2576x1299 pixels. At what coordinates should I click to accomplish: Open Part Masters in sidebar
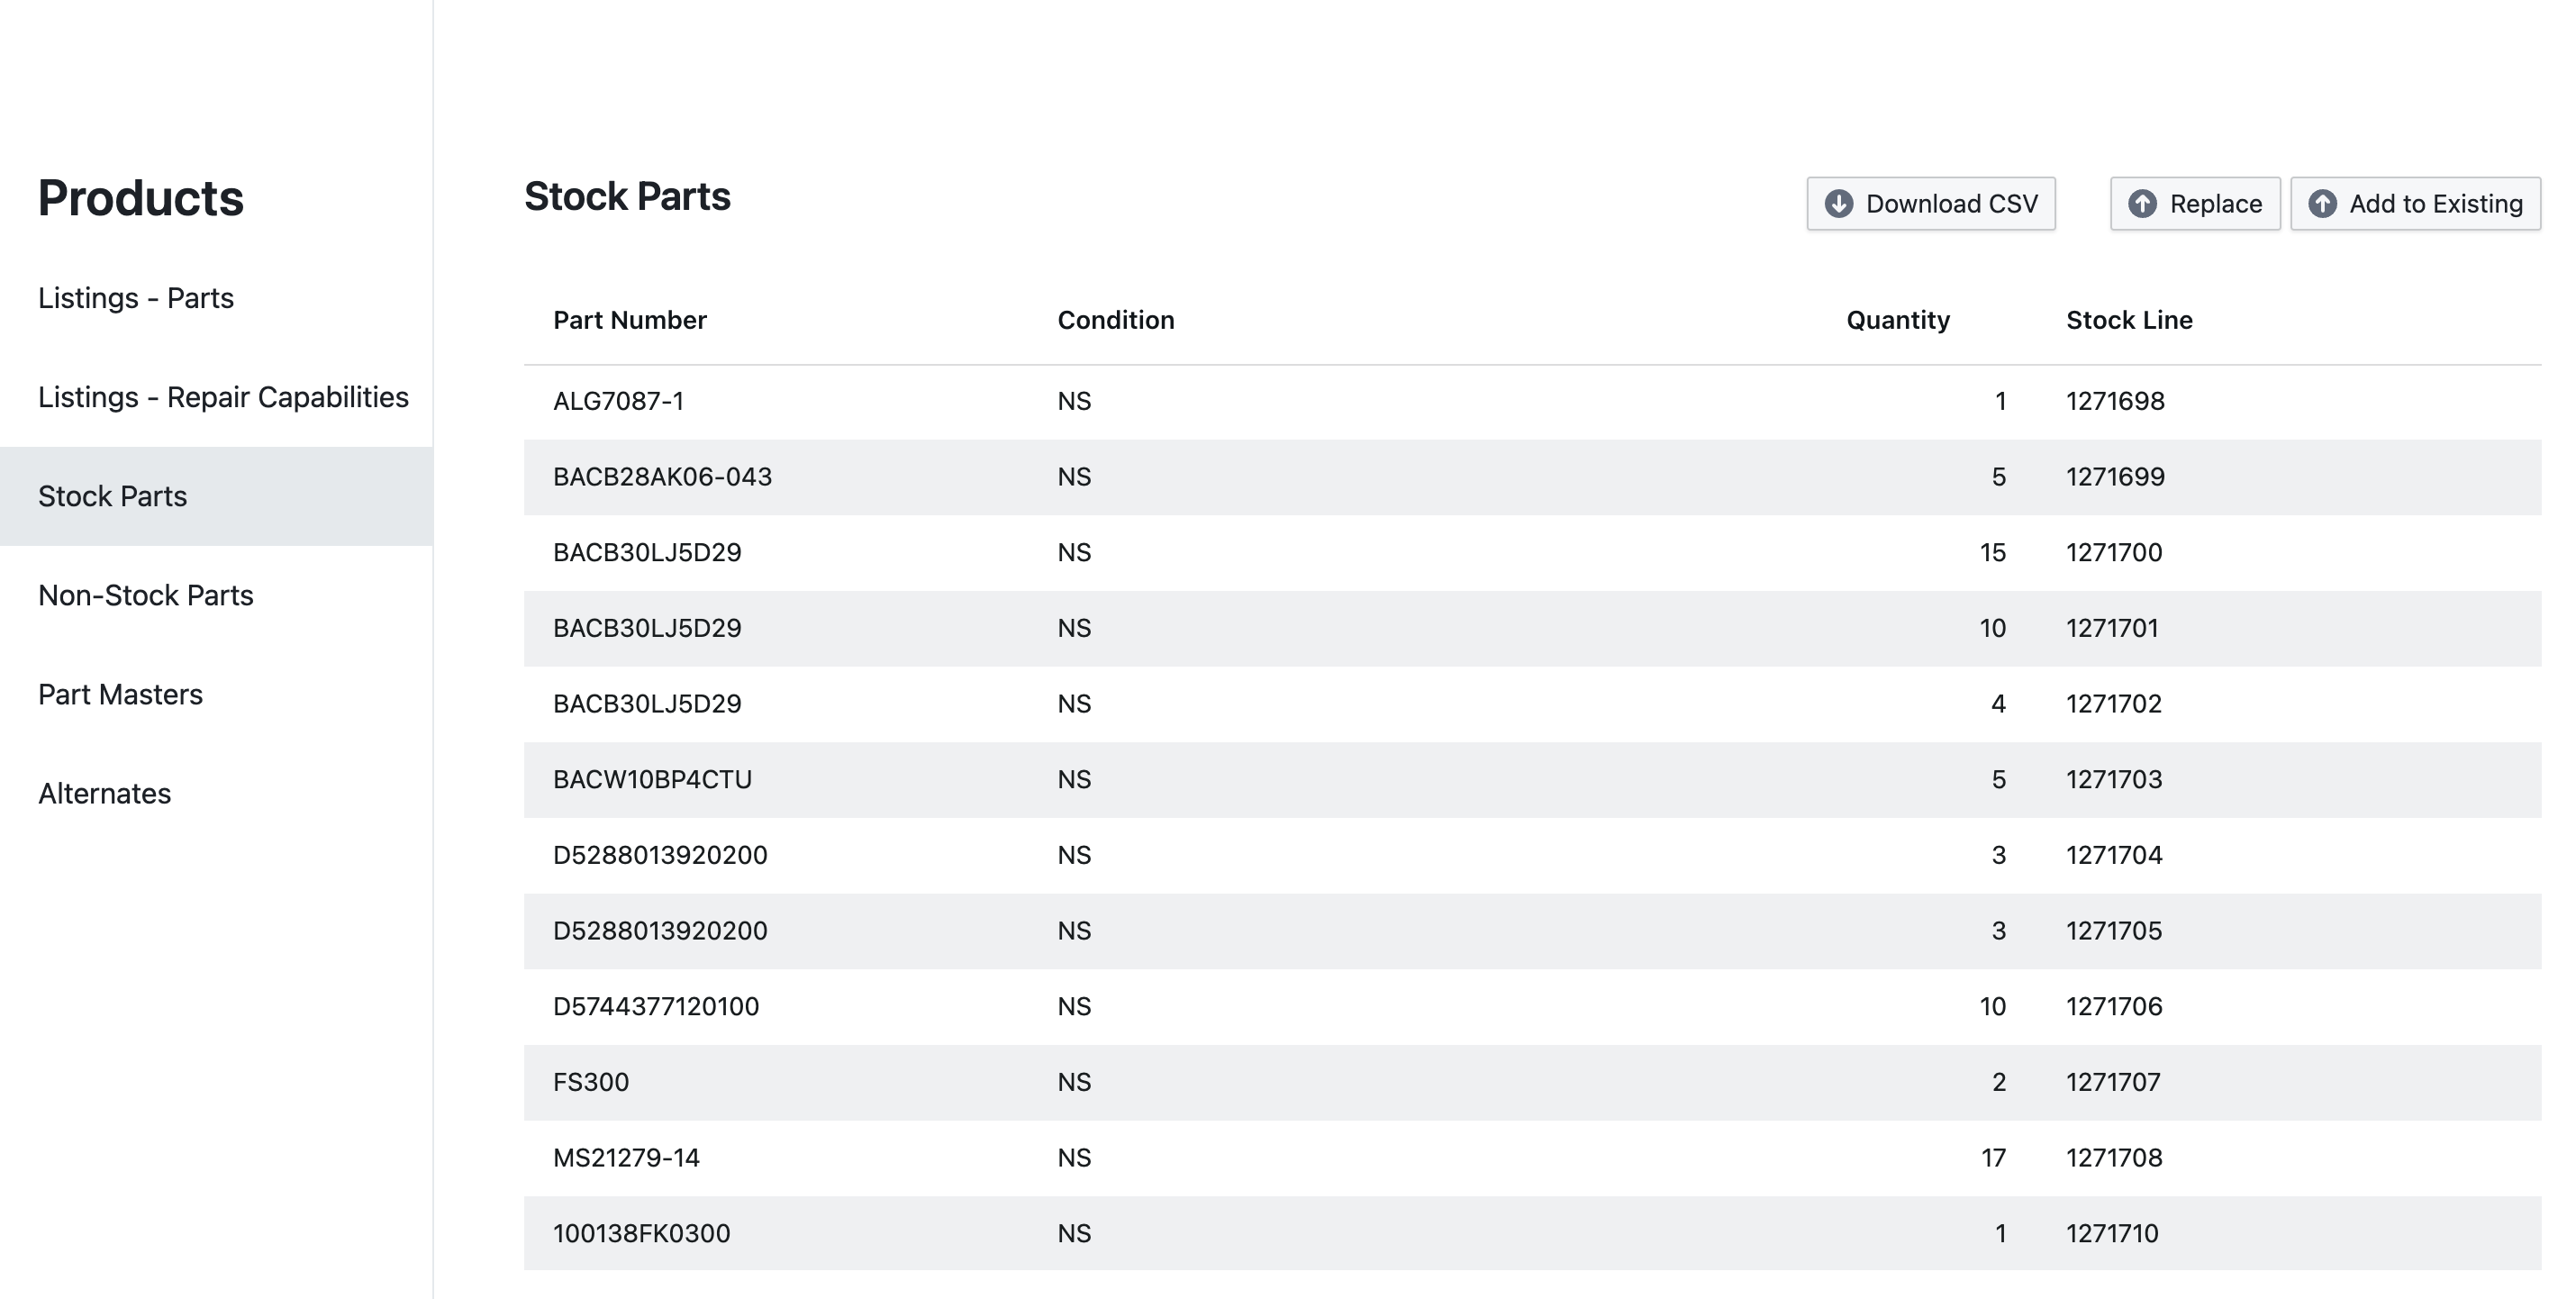[x=120, y=694]
